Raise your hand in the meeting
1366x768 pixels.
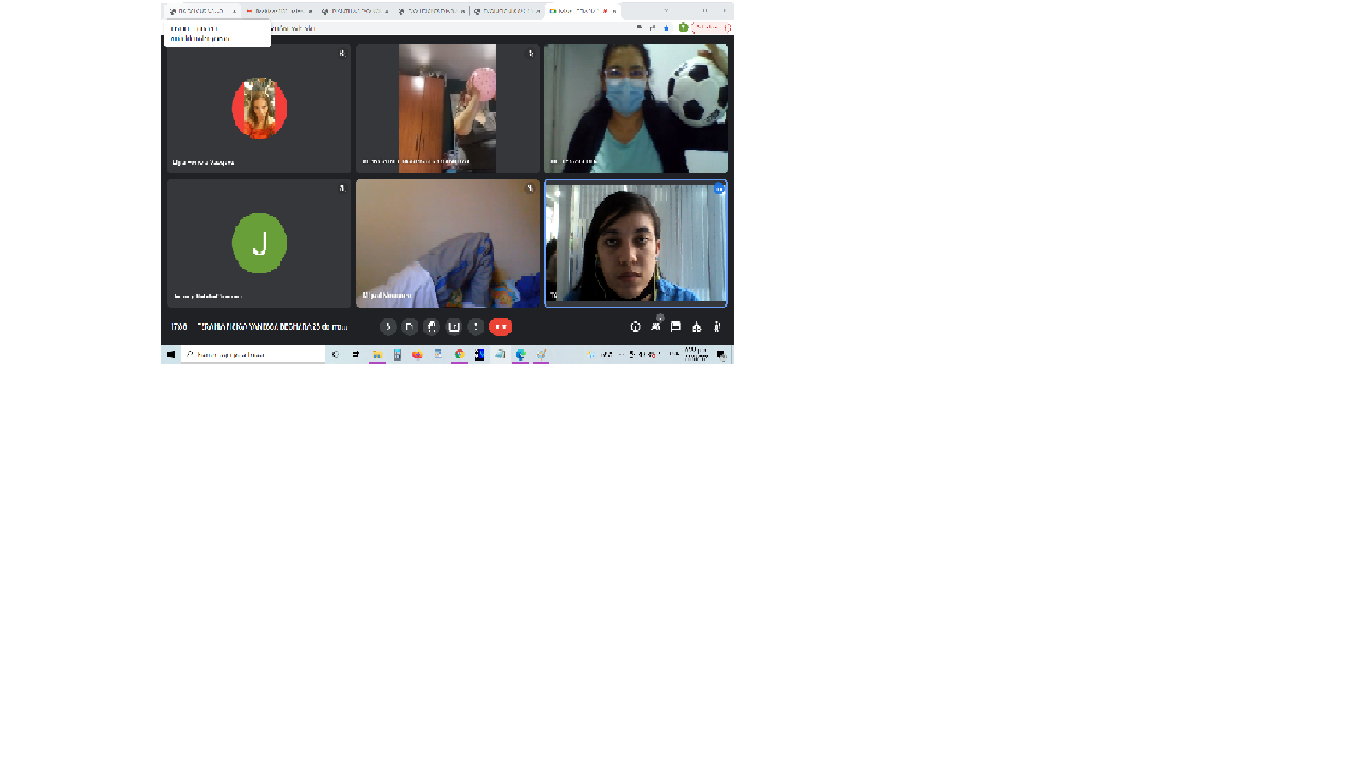tap(432, 327)
